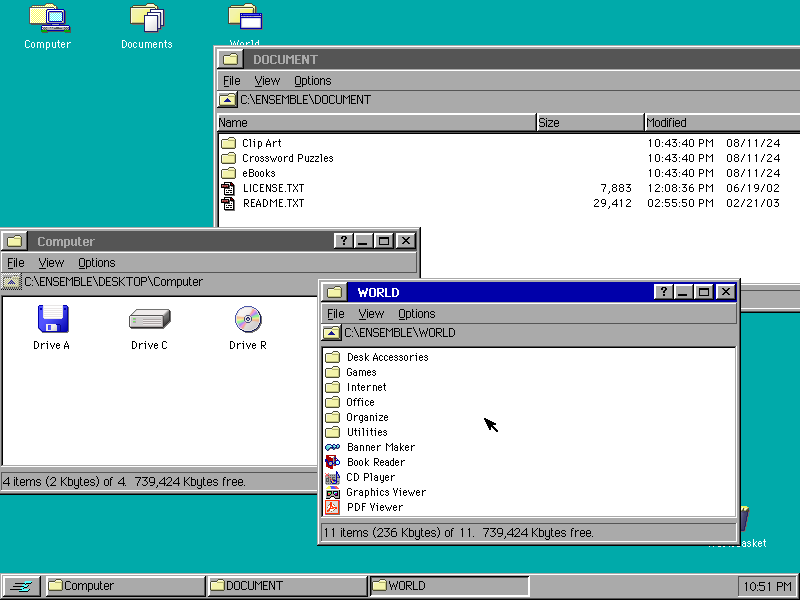This screenshot has width=800, height=600.
Task: Open View menu in Computer window
Action: tap(51, 263)
